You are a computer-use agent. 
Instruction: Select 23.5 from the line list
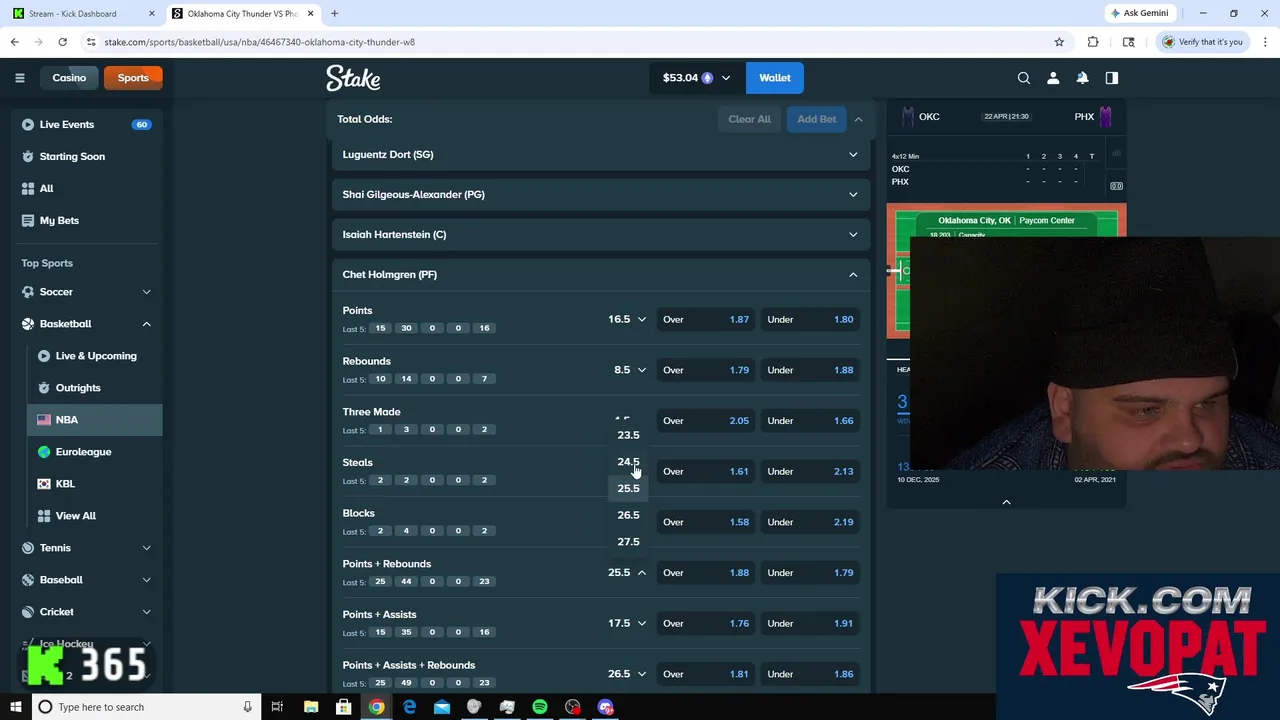coord(628,435)
